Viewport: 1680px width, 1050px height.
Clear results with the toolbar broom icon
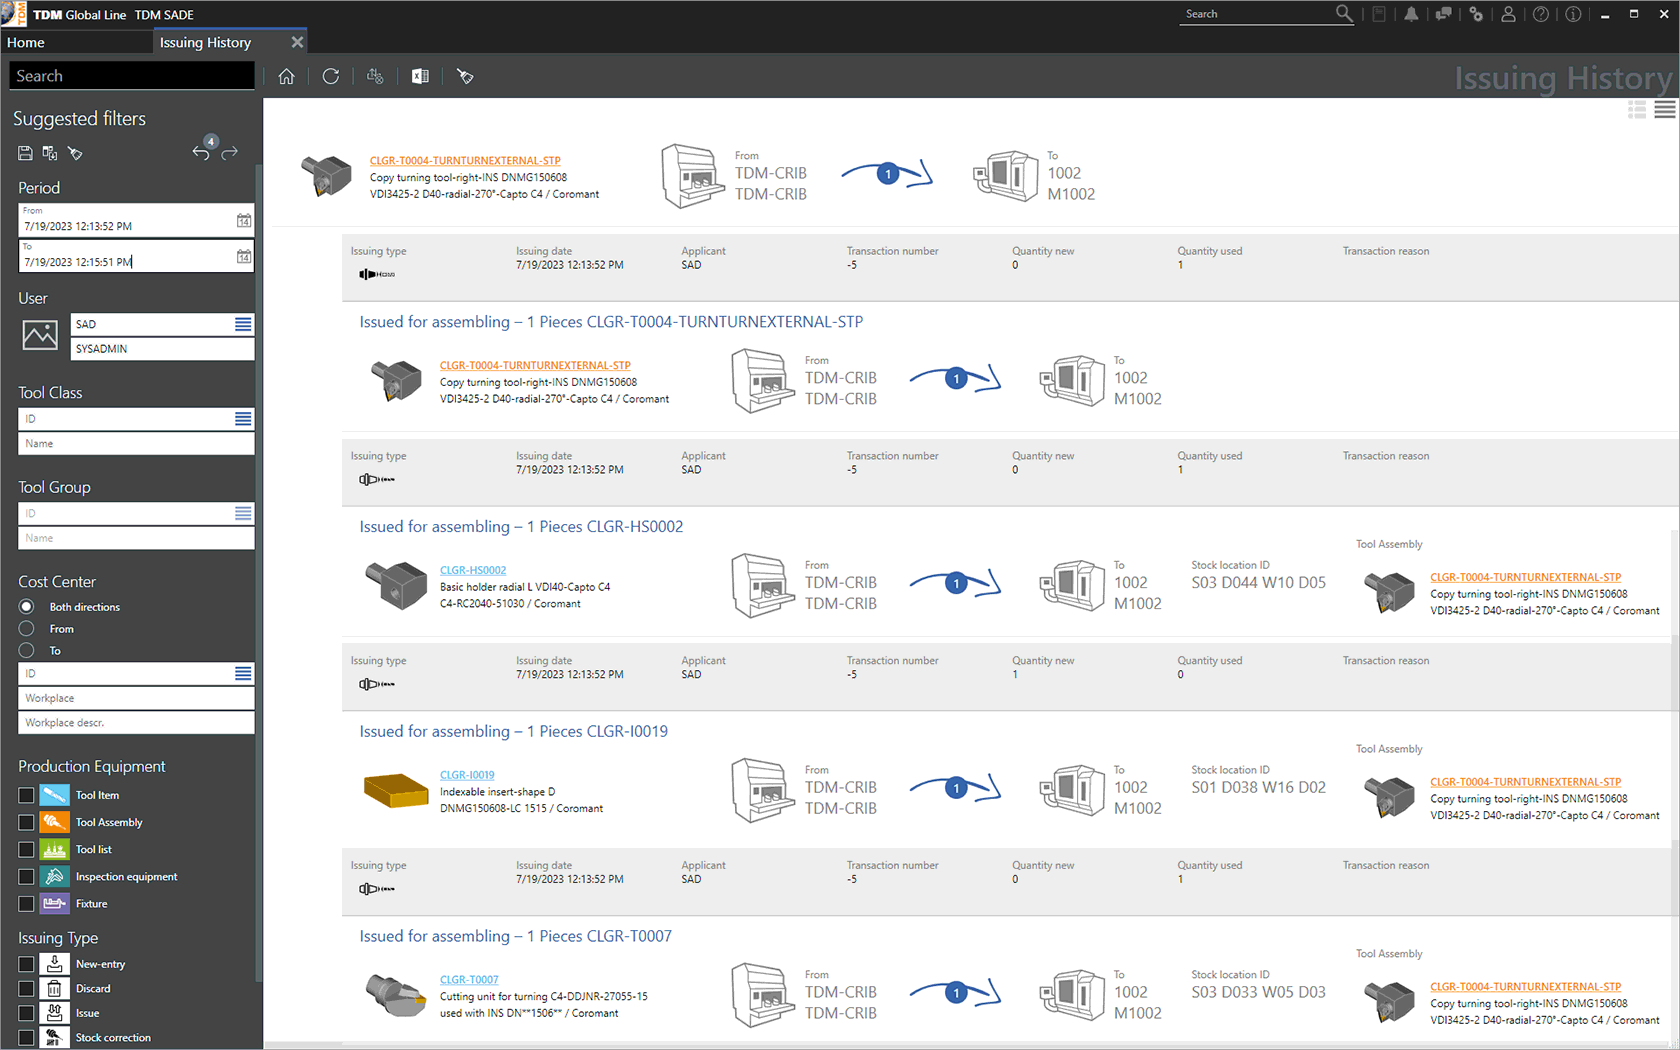click(x=465, y=76)
